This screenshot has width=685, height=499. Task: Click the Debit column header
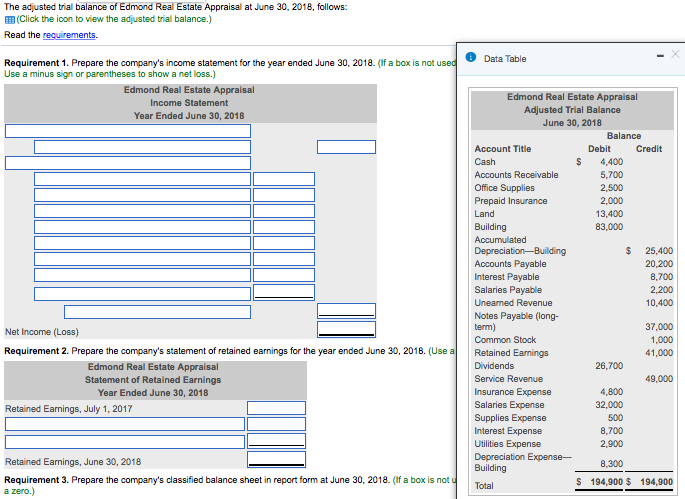point(599,149)
